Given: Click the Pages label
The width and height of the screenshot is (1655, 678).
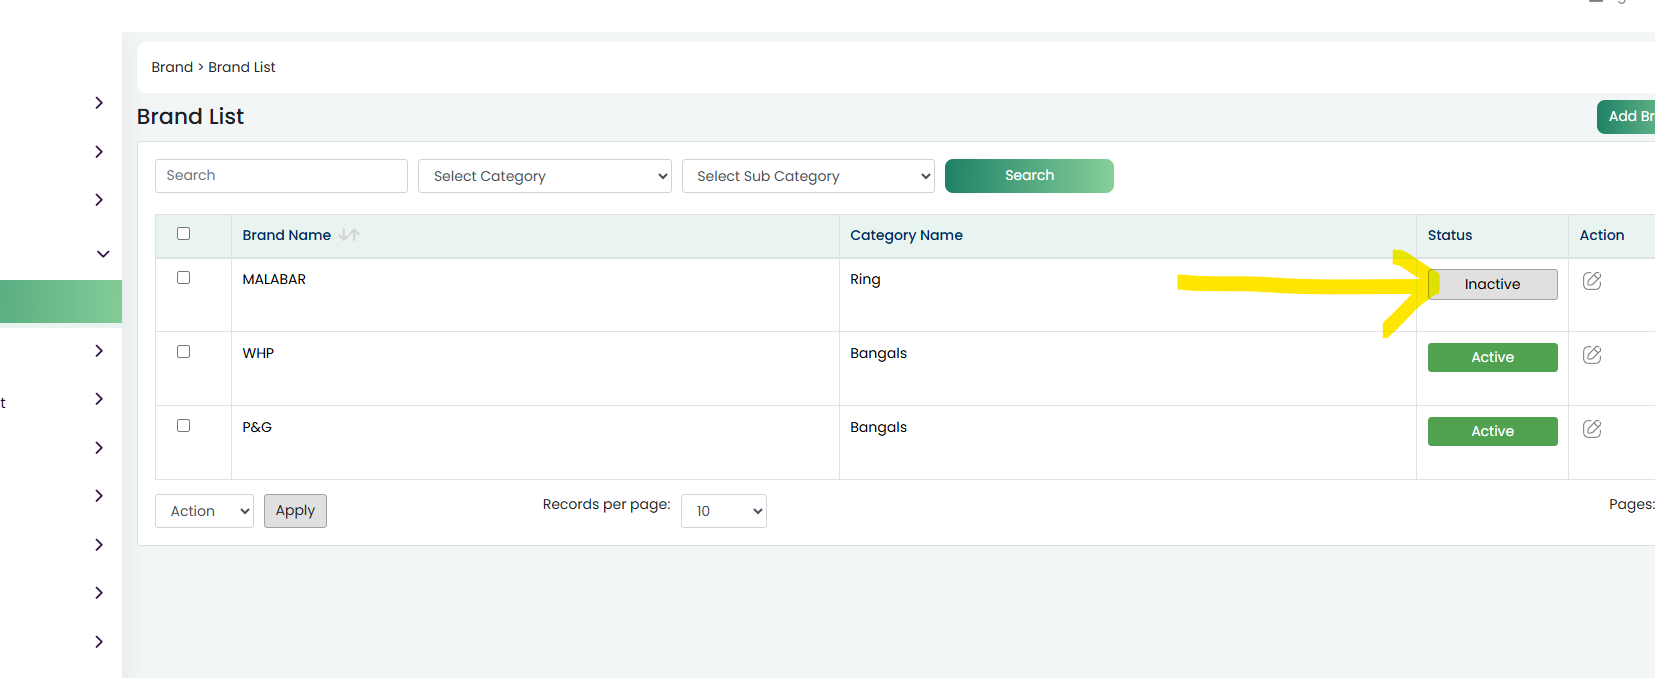Looking at the screenshot, I should (x=1631, y=504).
